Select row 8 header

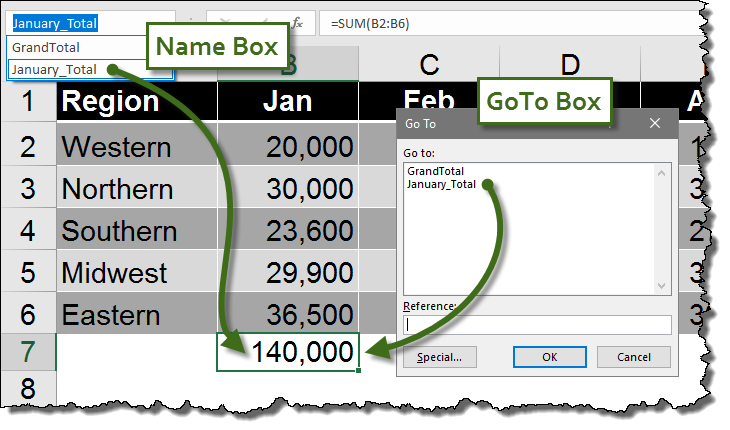point(28,388)
